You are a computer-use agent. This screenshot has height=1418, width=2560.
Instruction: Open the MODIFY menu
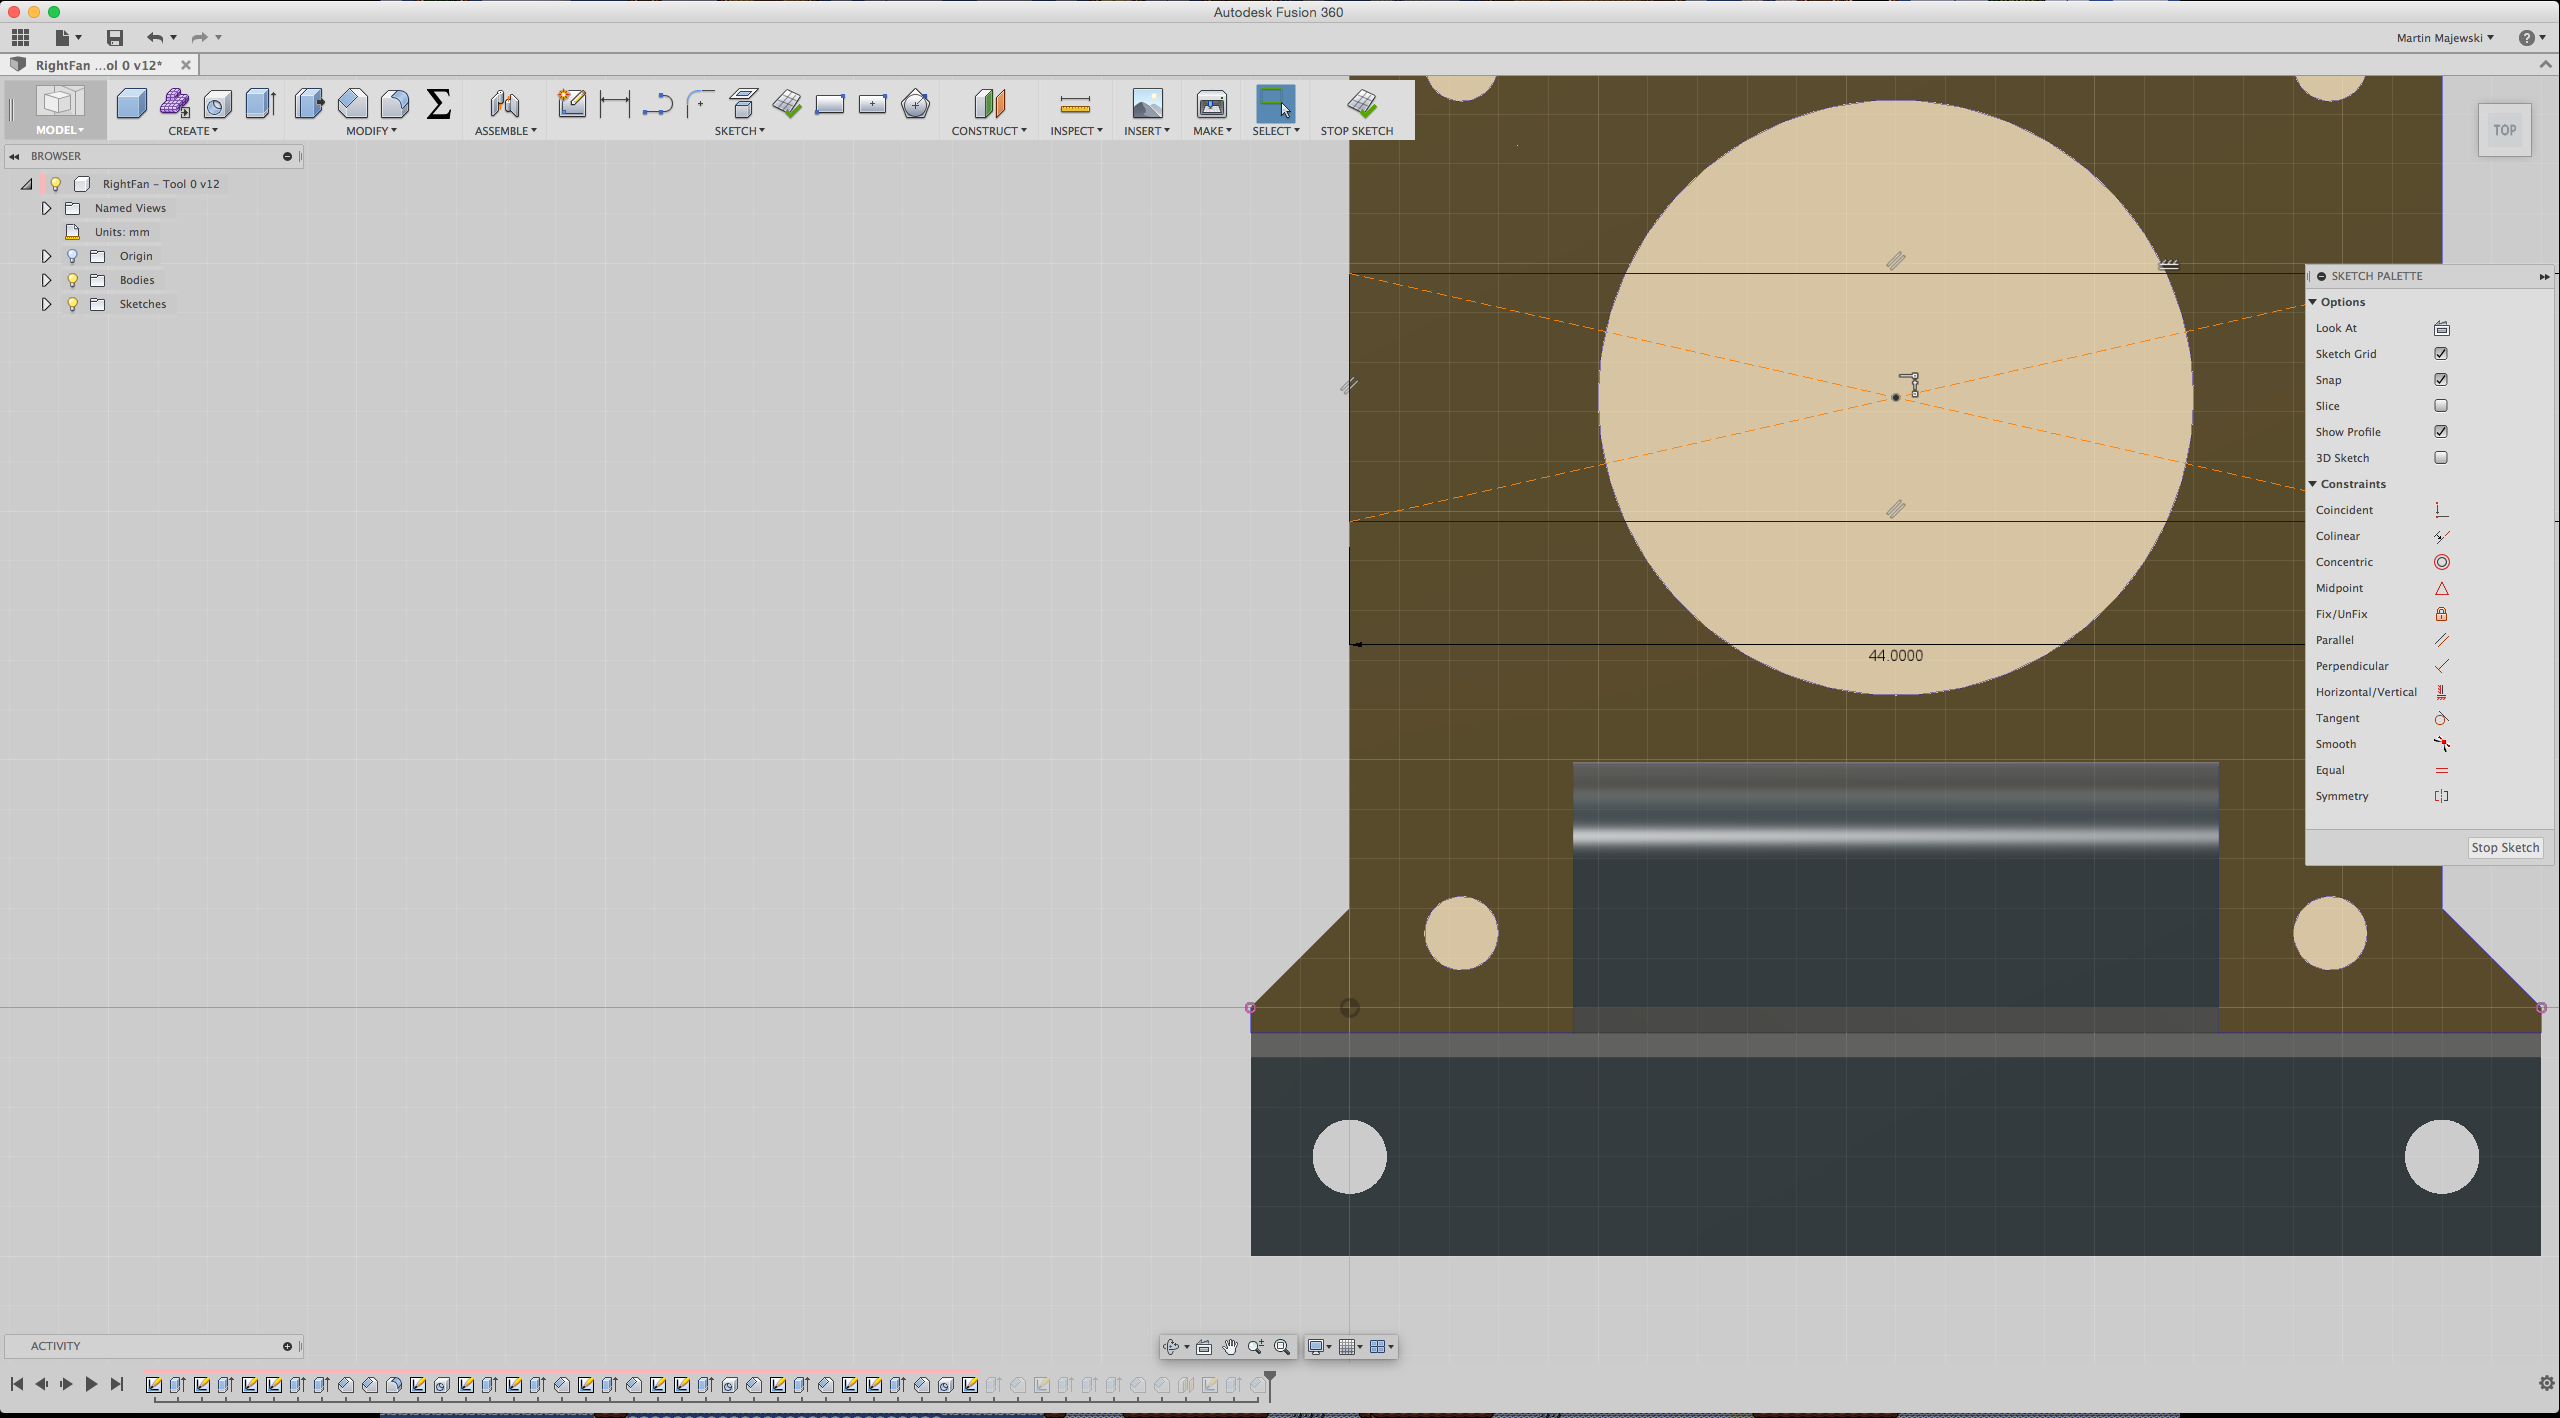point(371,131)
